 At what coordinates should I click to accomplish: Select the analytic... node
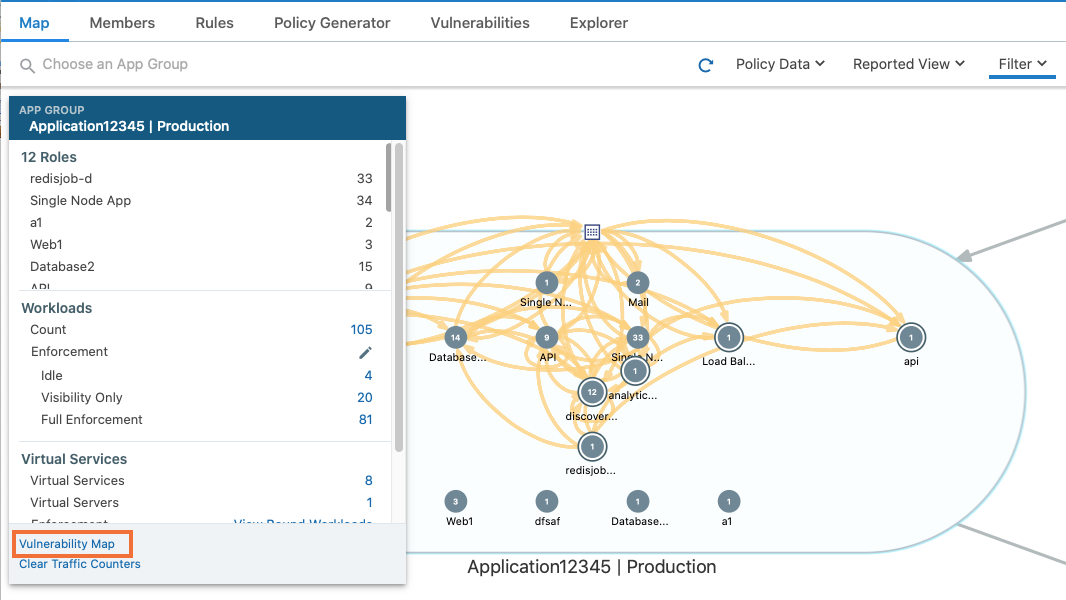tap(635, 371)
